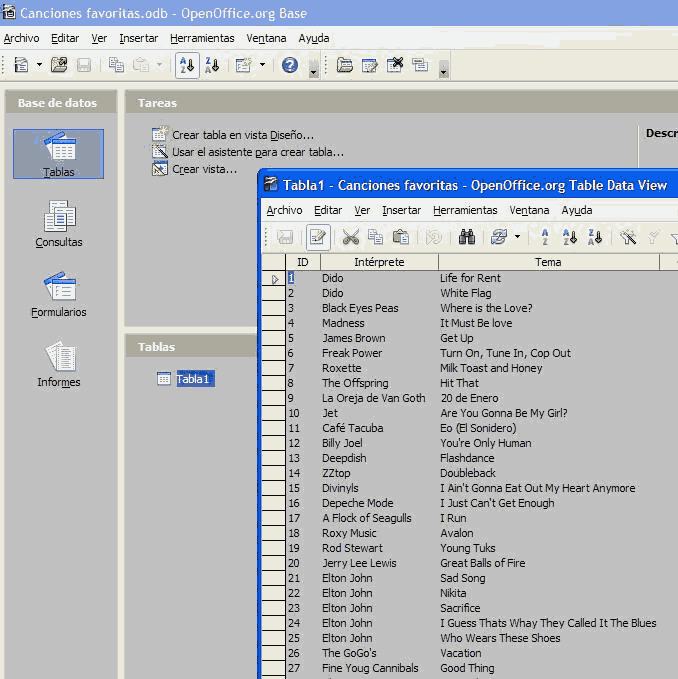
Task: Open the Ver menu in the Tabla1 window
Action: [x=362, y=210]
